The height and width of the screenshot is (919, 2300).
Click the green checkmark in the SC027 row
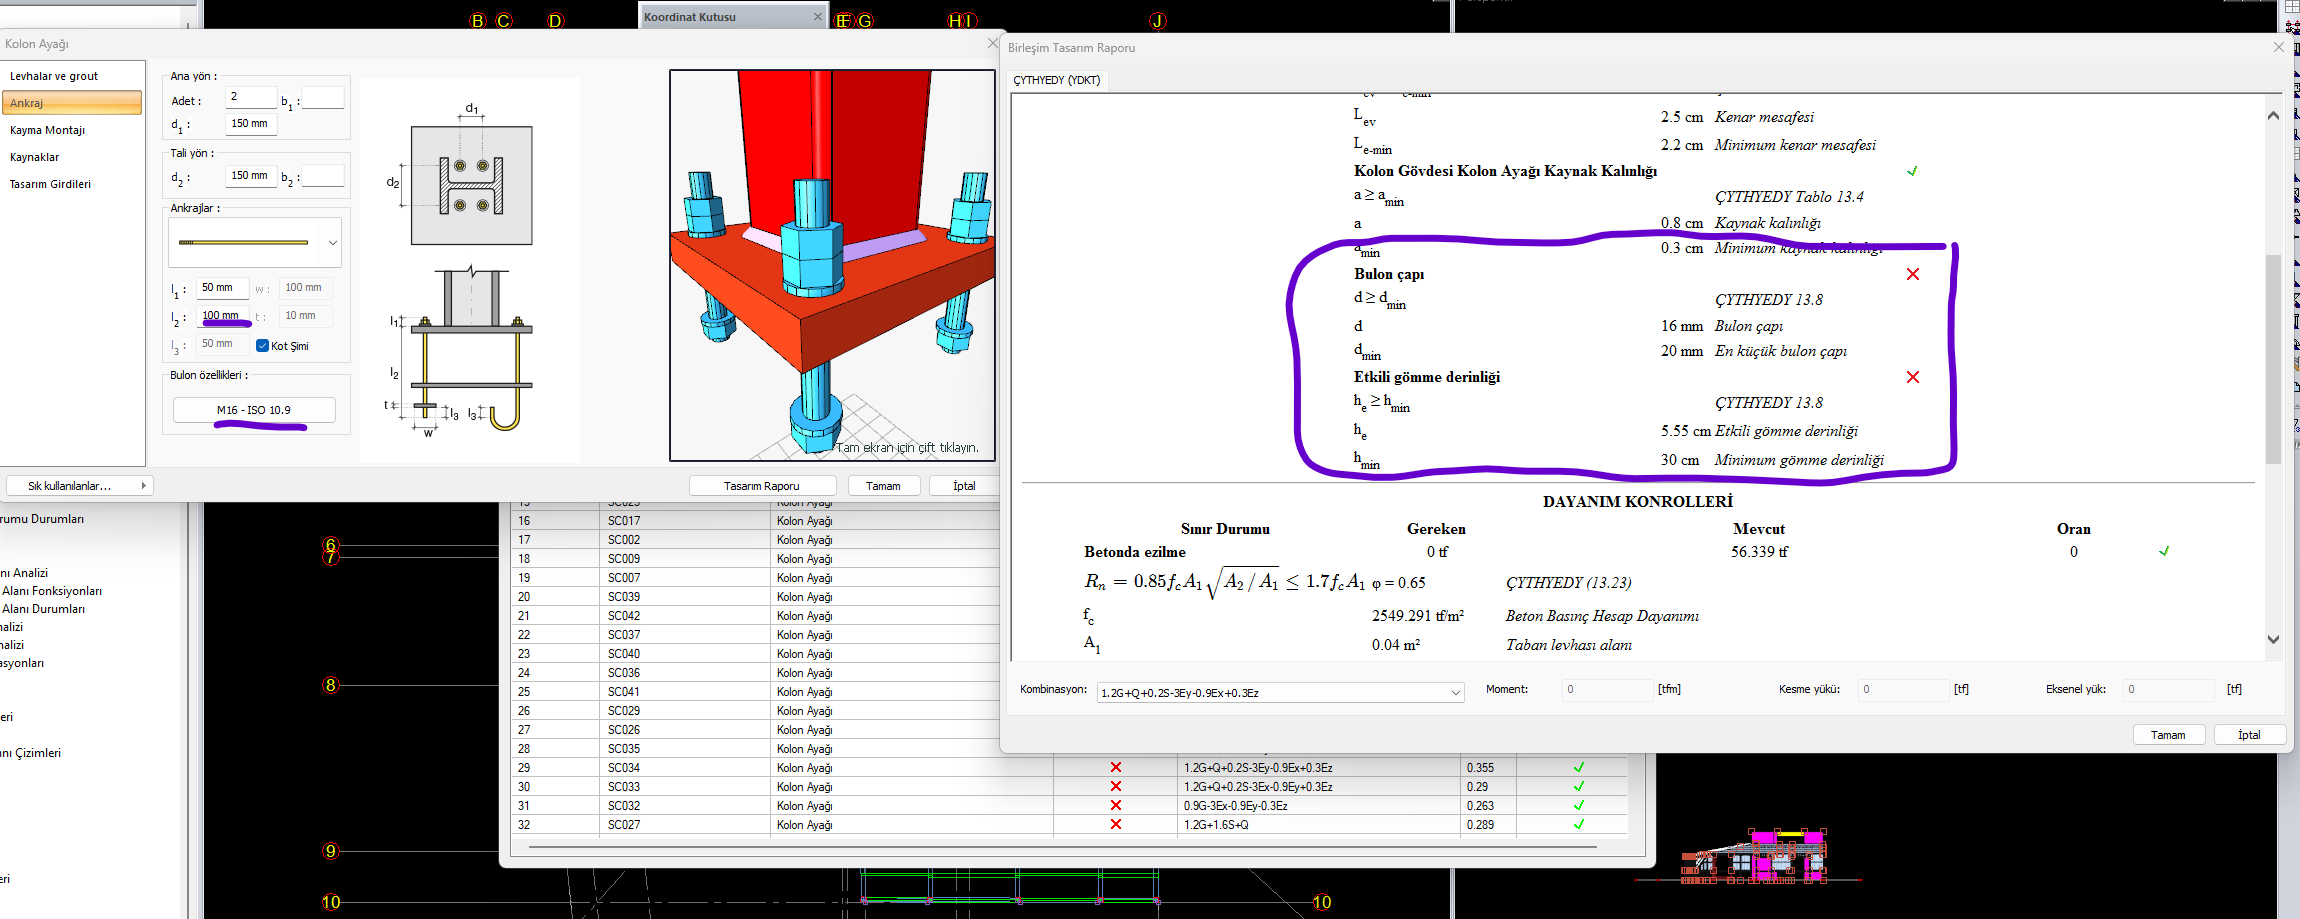[x=1579, y=825]
